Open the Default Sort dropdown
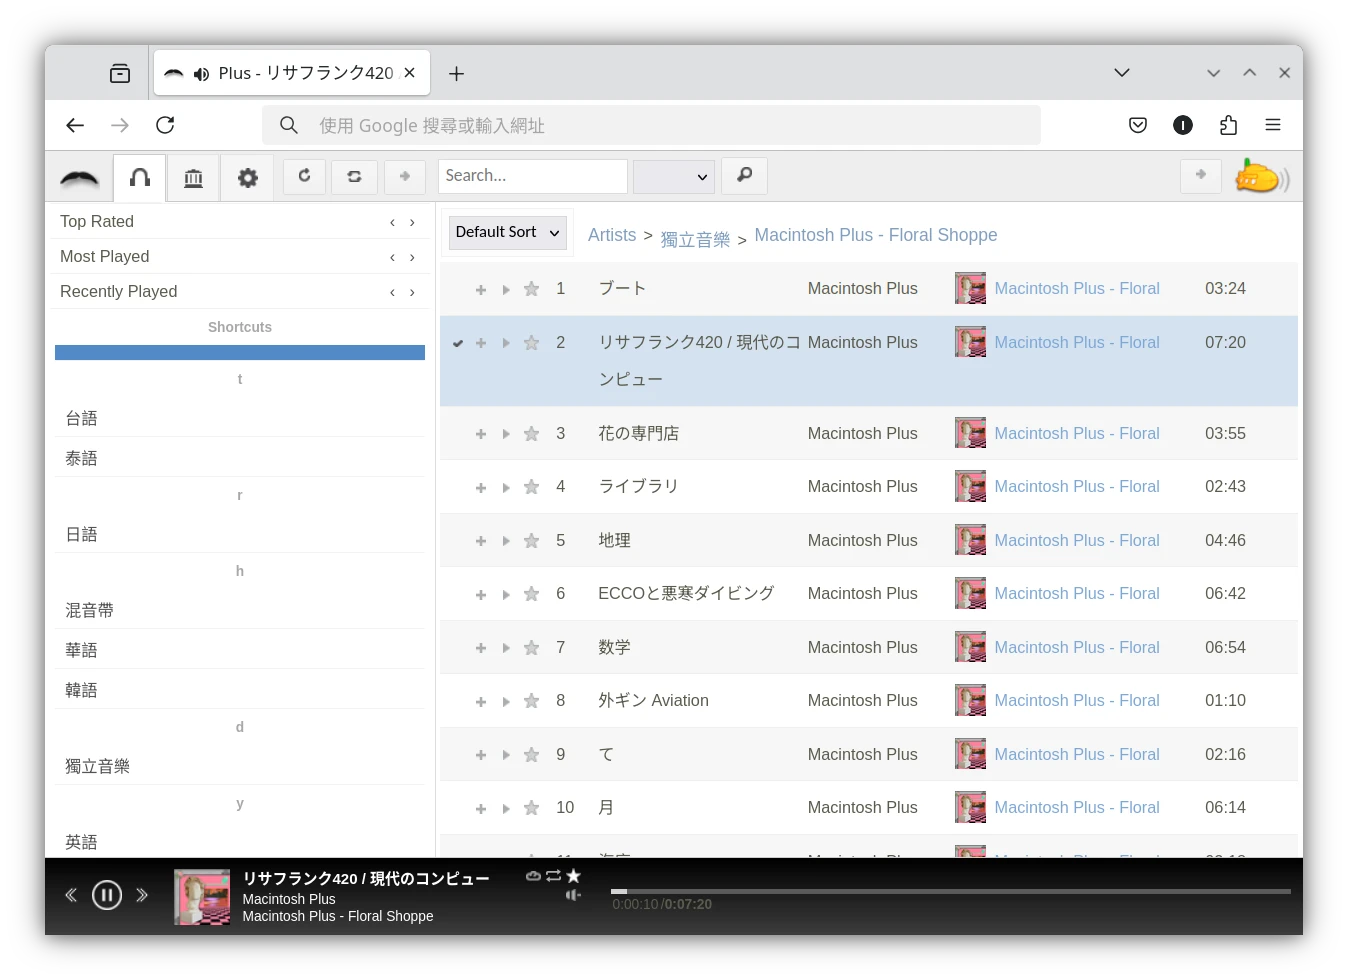This screenshot has height=980, width=1348. click(x=507, y=232)
